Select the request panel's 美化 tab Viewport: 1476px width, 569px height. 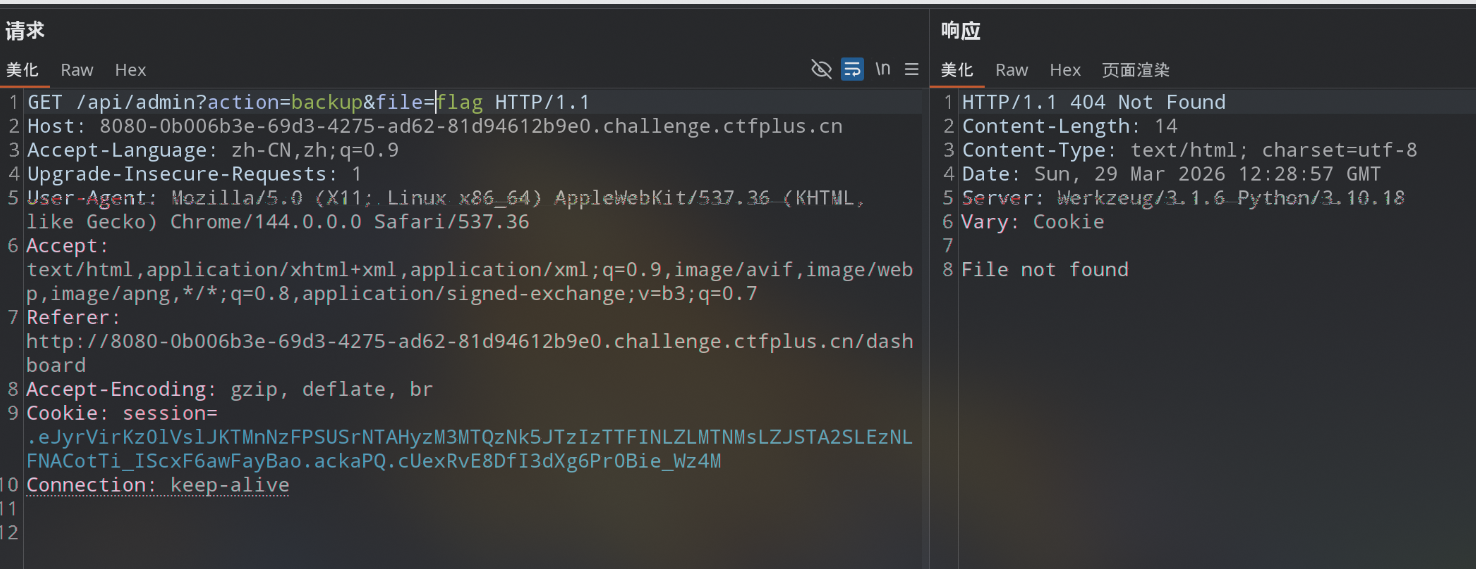click(x=22, y=70)
